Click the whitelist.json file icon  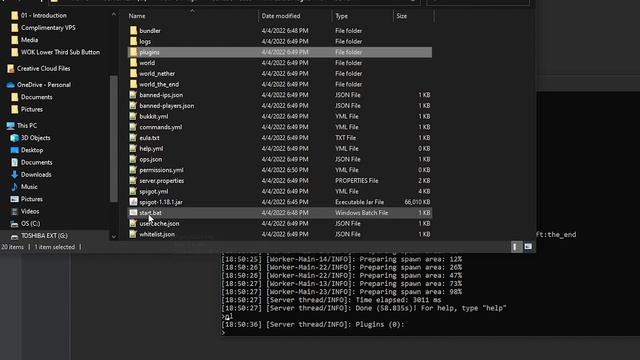[133, 234]
